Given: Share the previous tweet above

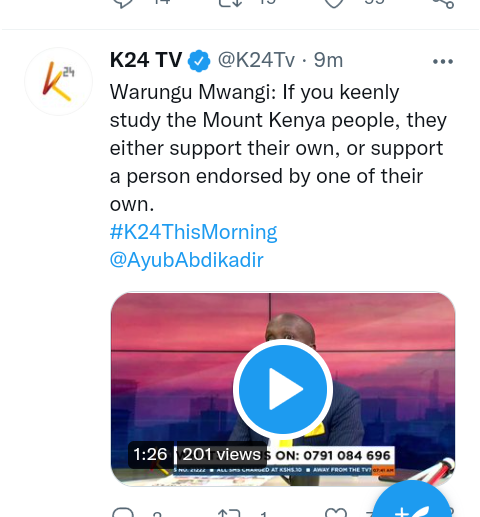Looking at the screenshot, I should (x=443, y=3).
